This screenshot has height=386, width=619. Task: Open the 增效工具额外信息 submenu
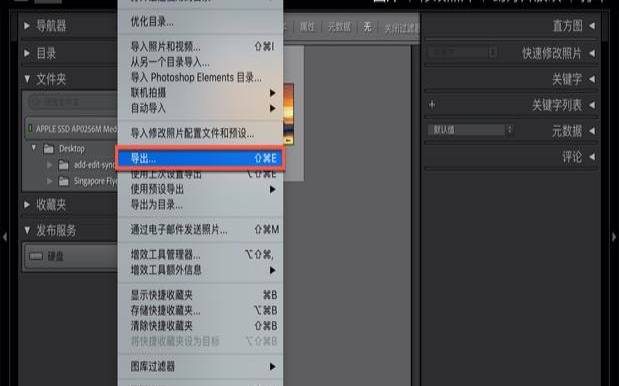point(200,270)
